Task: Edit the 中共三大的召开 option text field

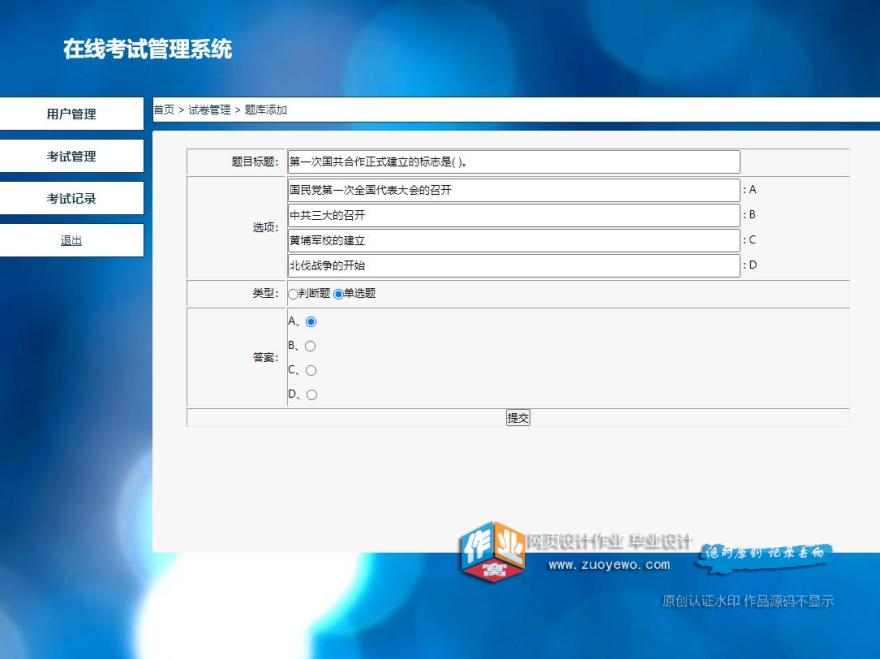Action: 512,214
